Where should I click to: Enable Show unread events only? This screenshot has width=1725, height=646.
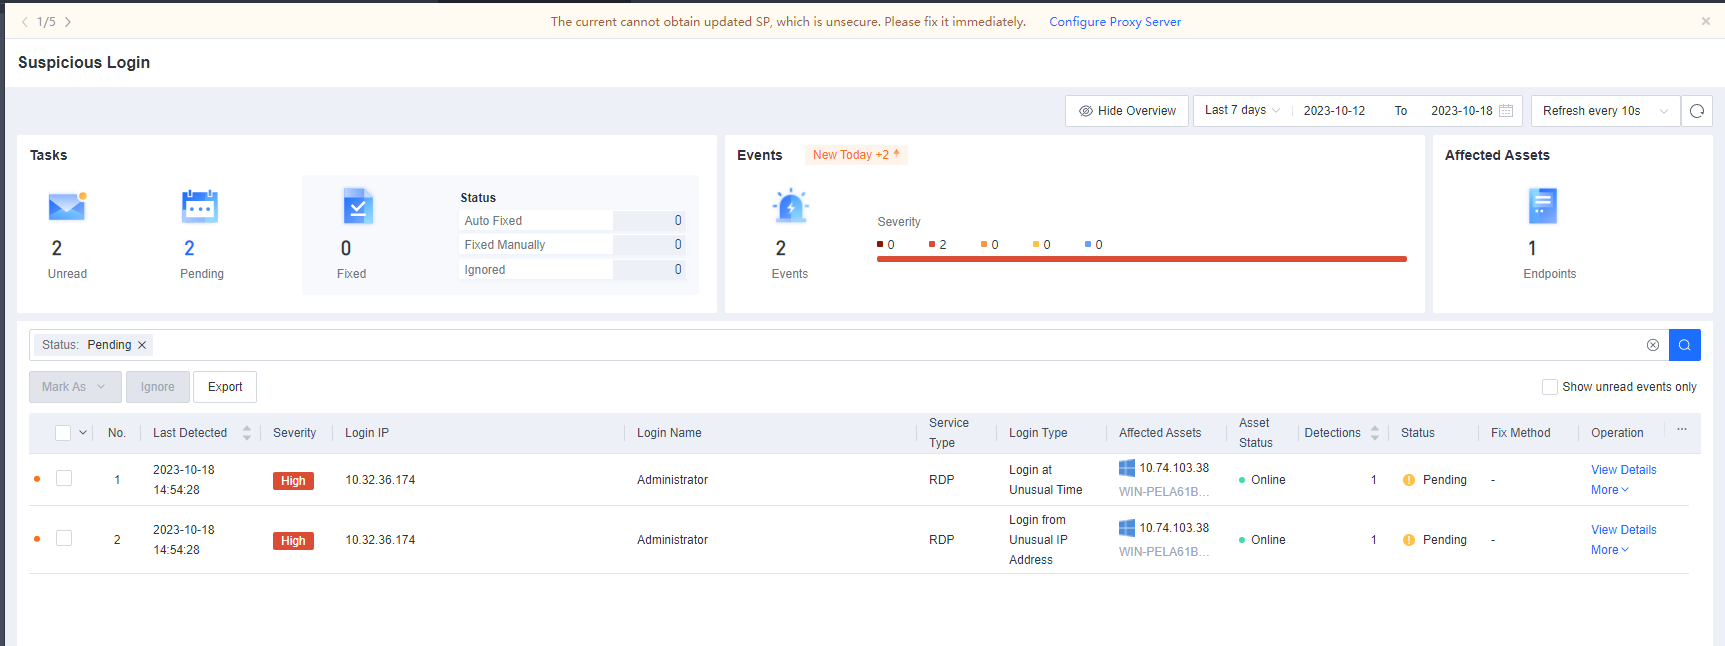click(x=1550, y=387)
